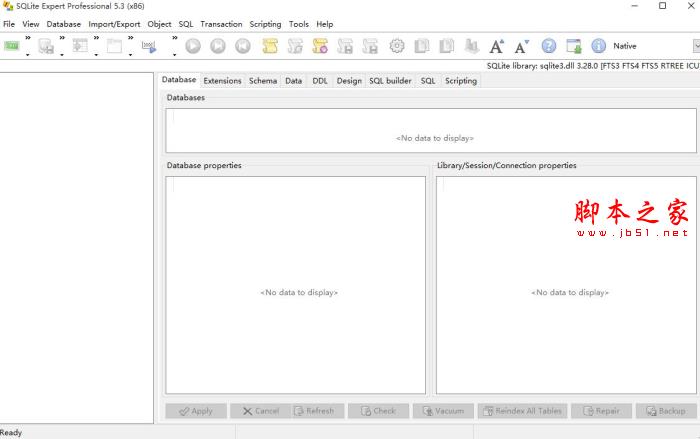Screen dimensions: 700x439
Task: Open help via blue question mark icon
Action: pos(549,46)
